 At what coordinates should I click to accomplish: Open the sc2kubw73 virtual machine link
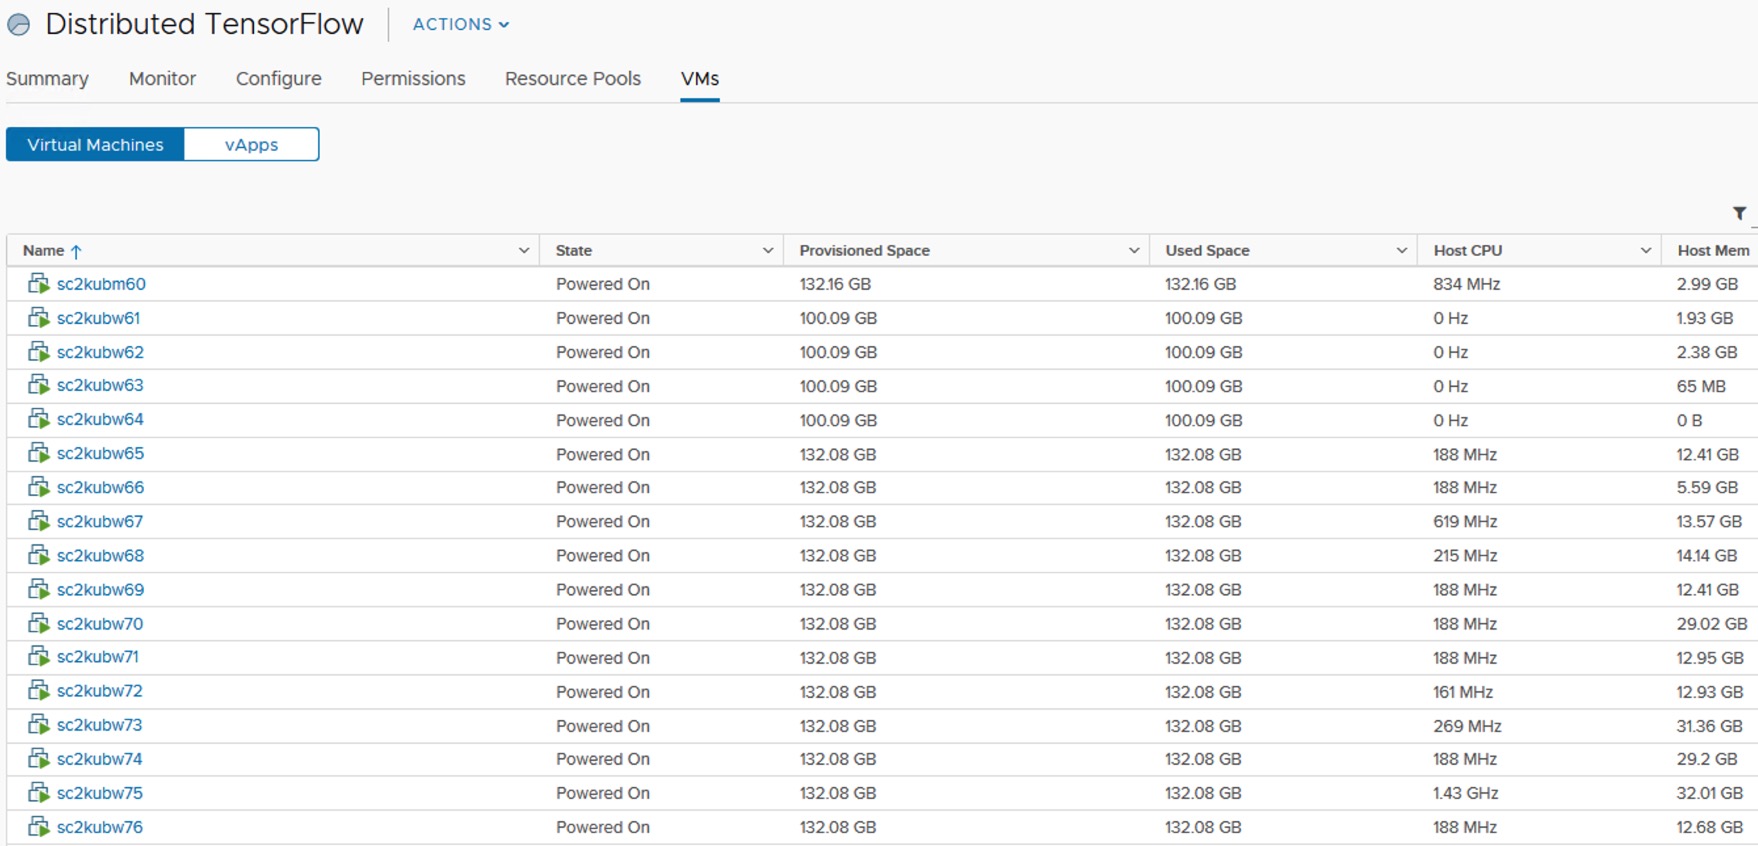pyautogui.click(x=99, y=725)
